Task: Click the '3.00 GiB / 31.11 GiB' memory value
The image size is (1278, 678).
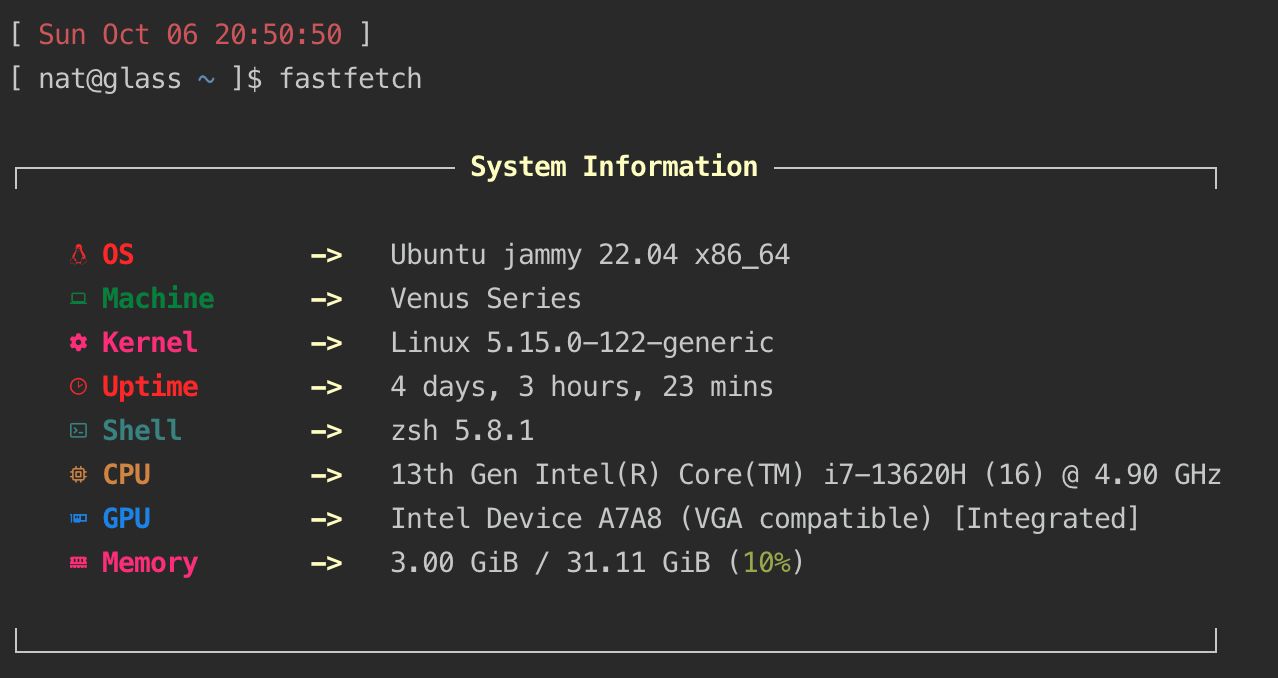Action: (550, 563)
